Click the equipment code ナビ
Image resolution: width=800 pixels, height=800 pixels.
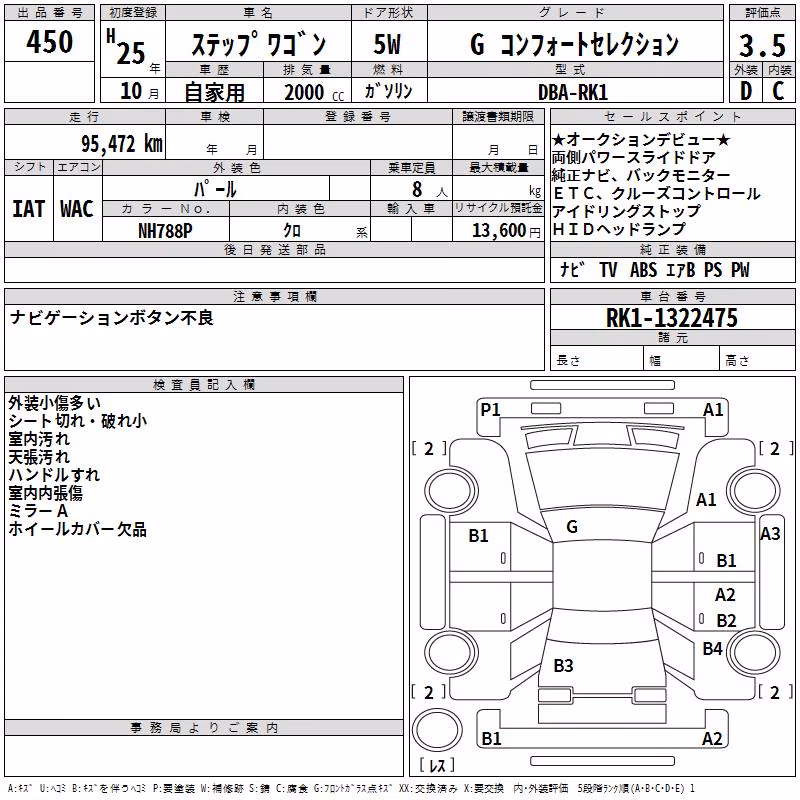[571, 270]
